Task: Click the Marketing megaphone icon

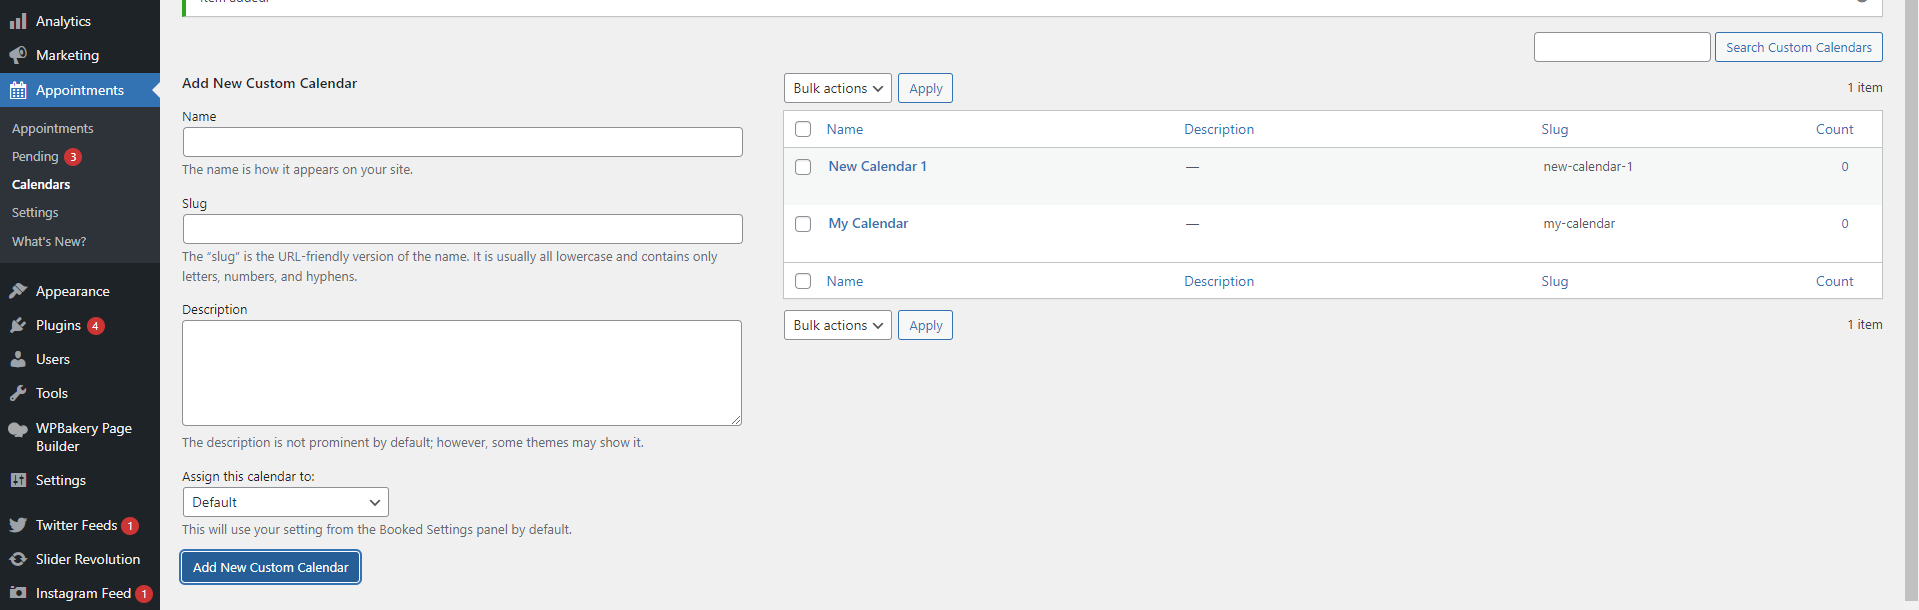Action: pyautogui.click(x=18, y=55)
